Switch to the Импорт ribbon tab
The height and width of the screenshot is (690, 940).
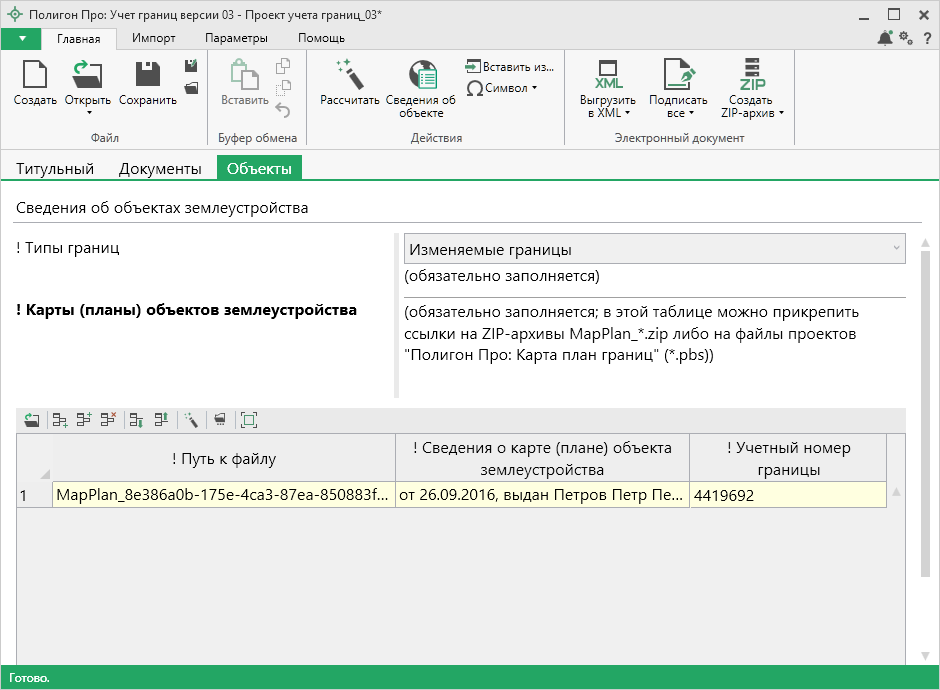(x=153, y=38)
